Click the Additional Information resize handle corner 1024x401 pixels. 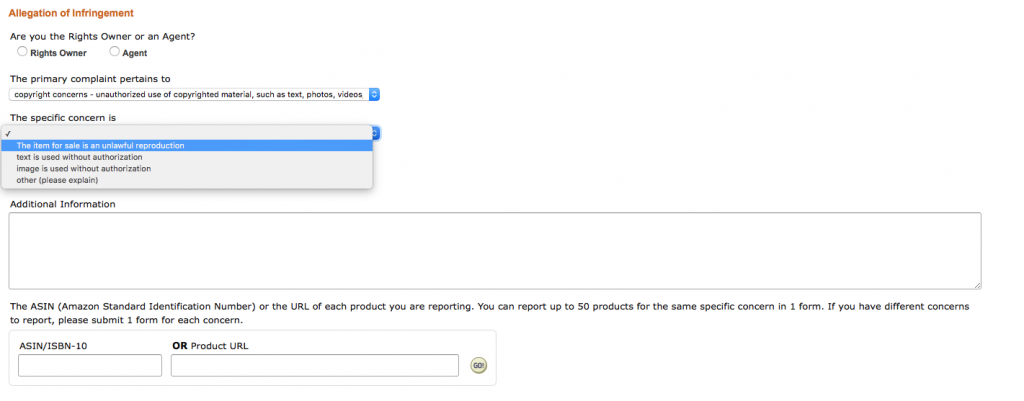(977, 285)
